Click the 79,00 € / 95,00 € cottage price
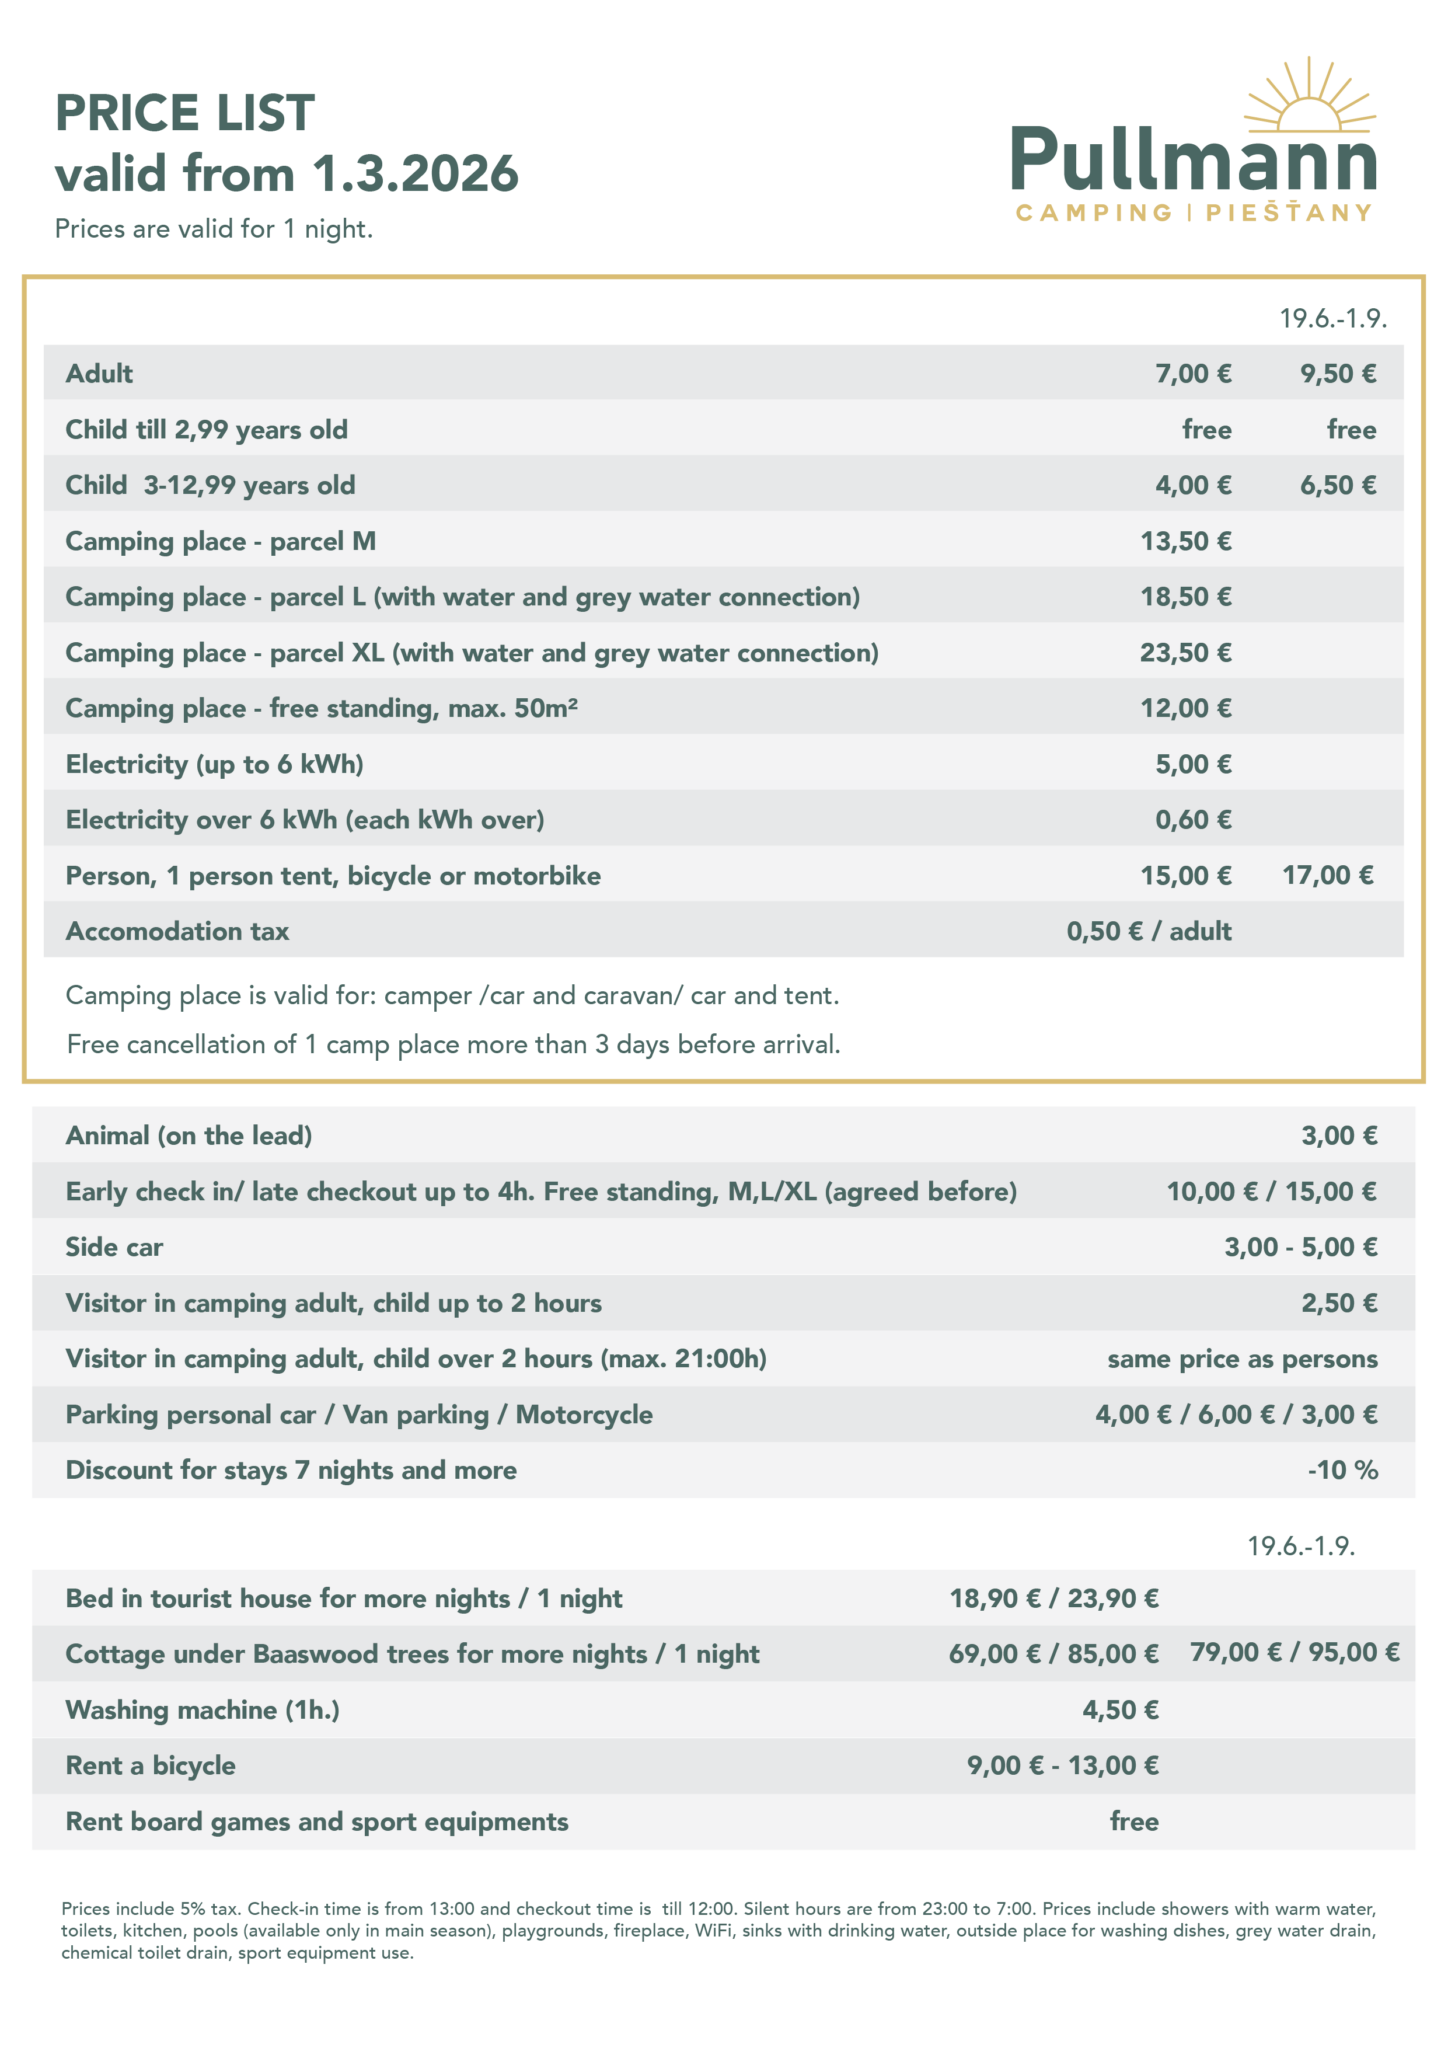Screen dimensions: 1448x2048 click(1295, 1652)
